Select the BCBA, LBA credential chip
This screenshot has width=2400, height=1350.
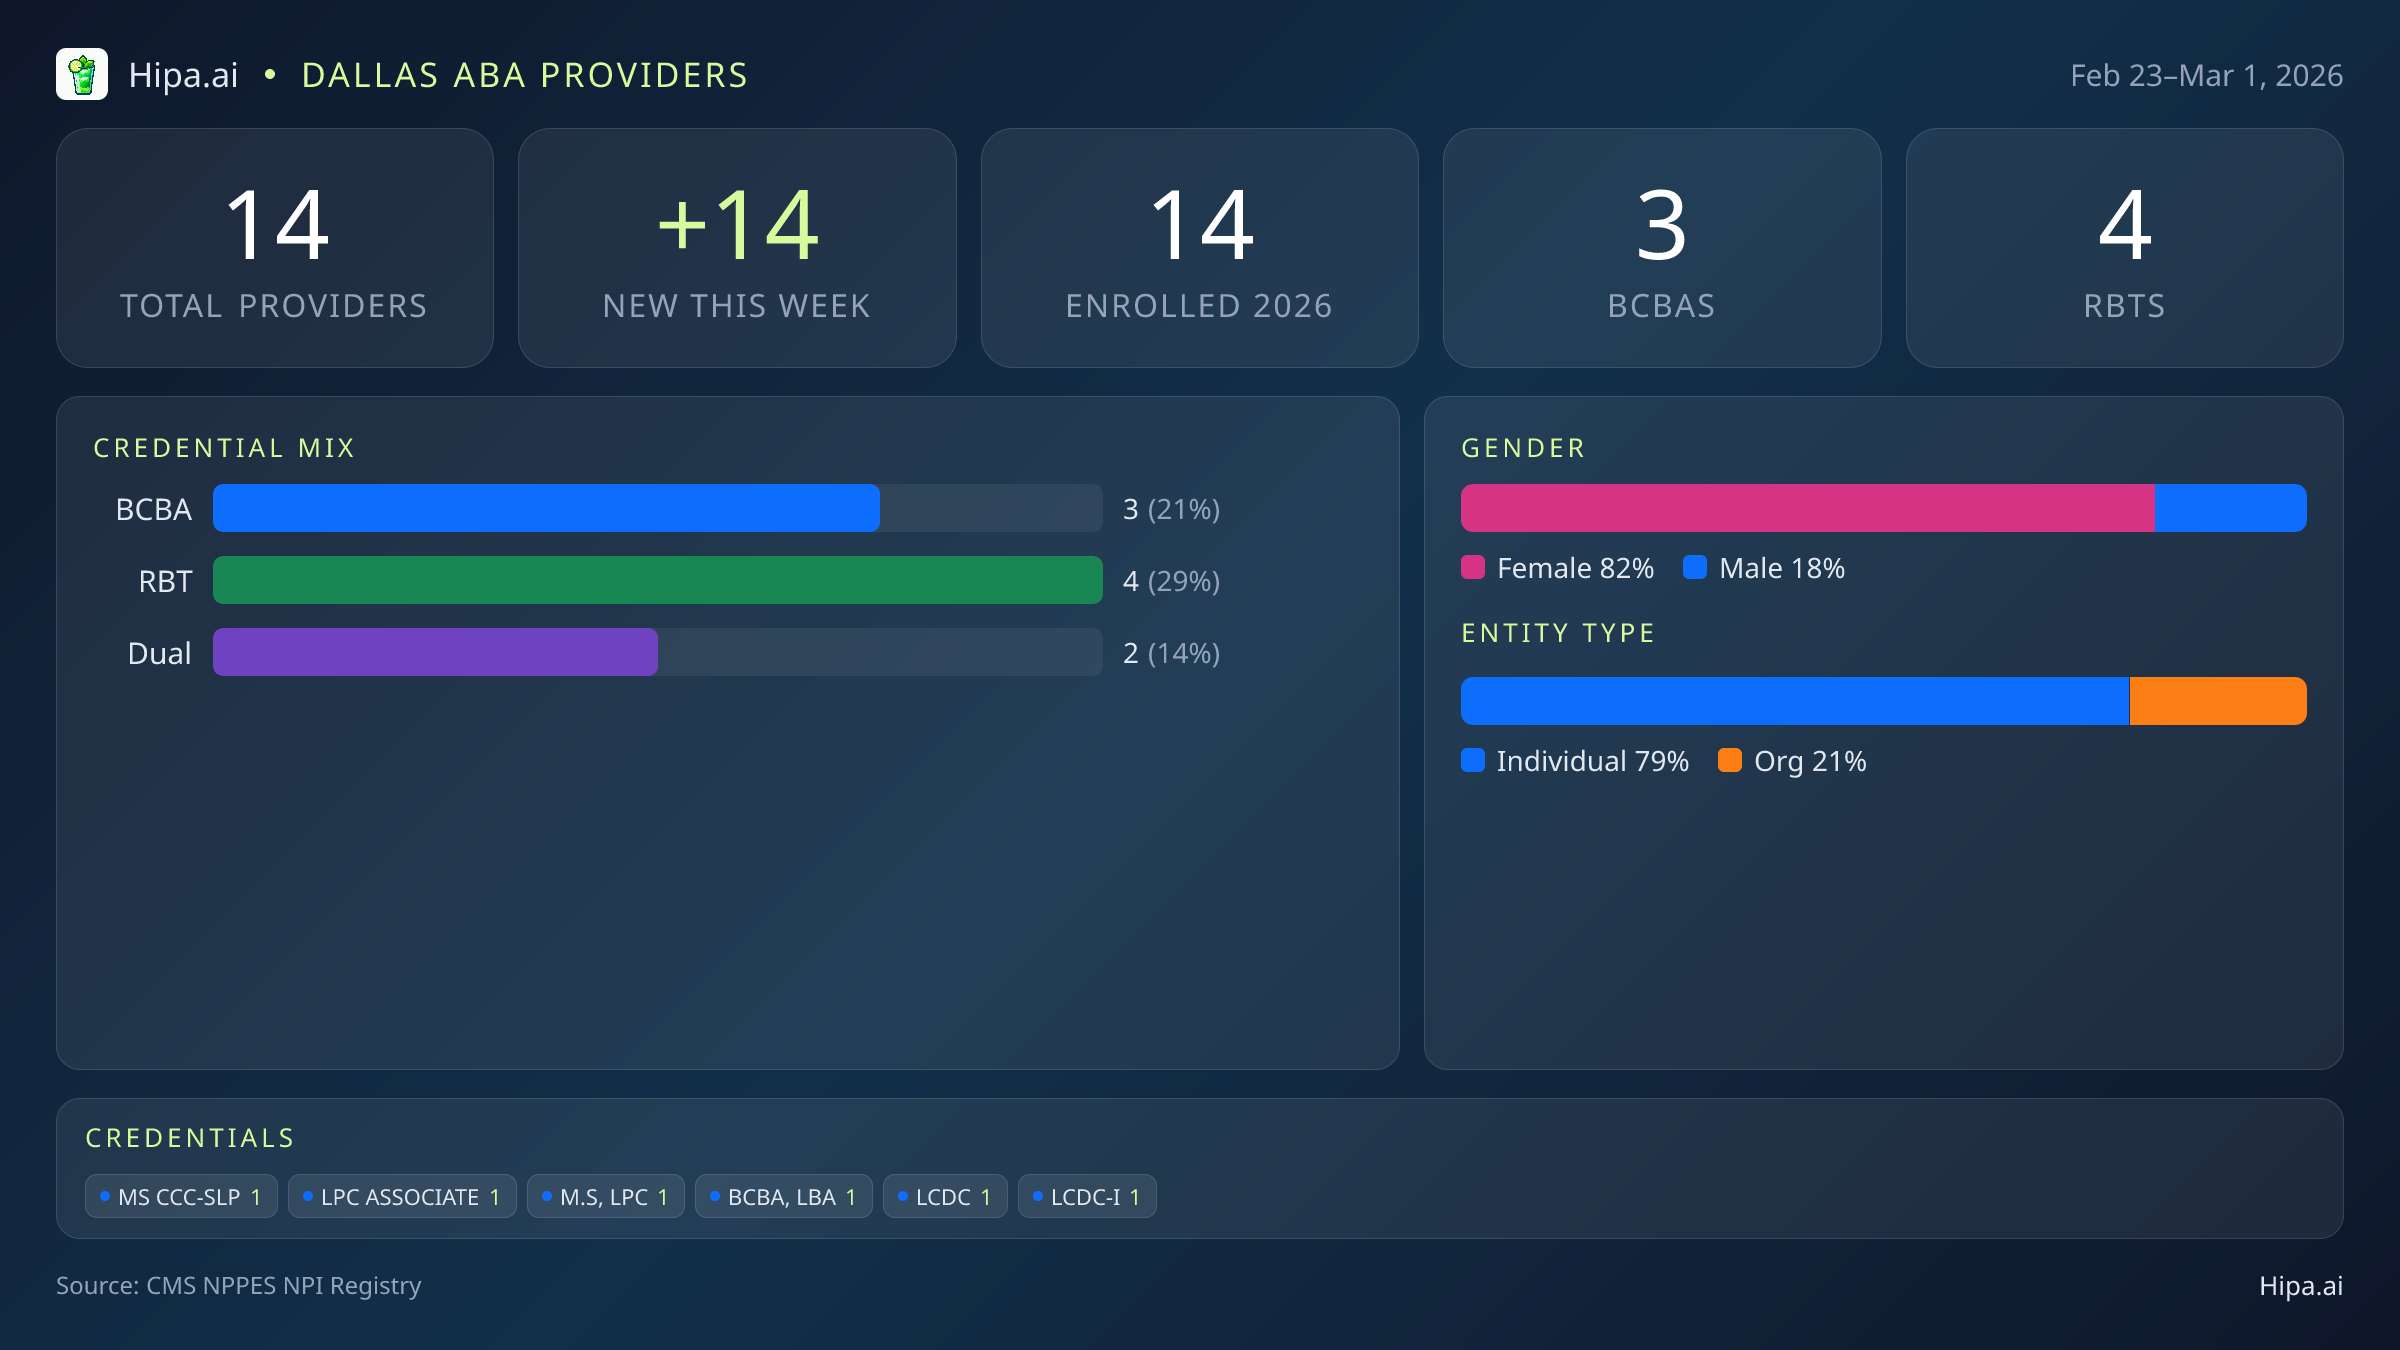783,1197
